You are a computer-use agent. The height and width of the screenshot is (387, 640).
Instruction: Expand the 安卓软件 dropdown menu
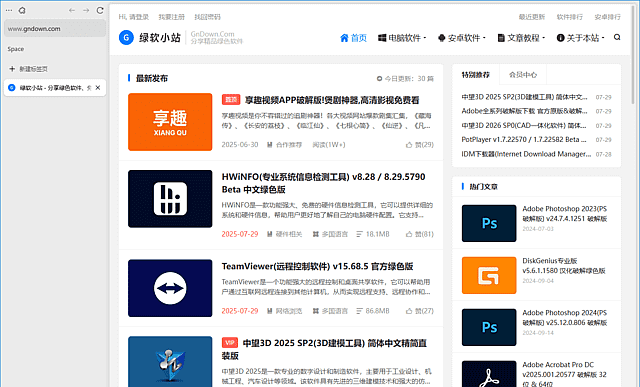point(462,38)
